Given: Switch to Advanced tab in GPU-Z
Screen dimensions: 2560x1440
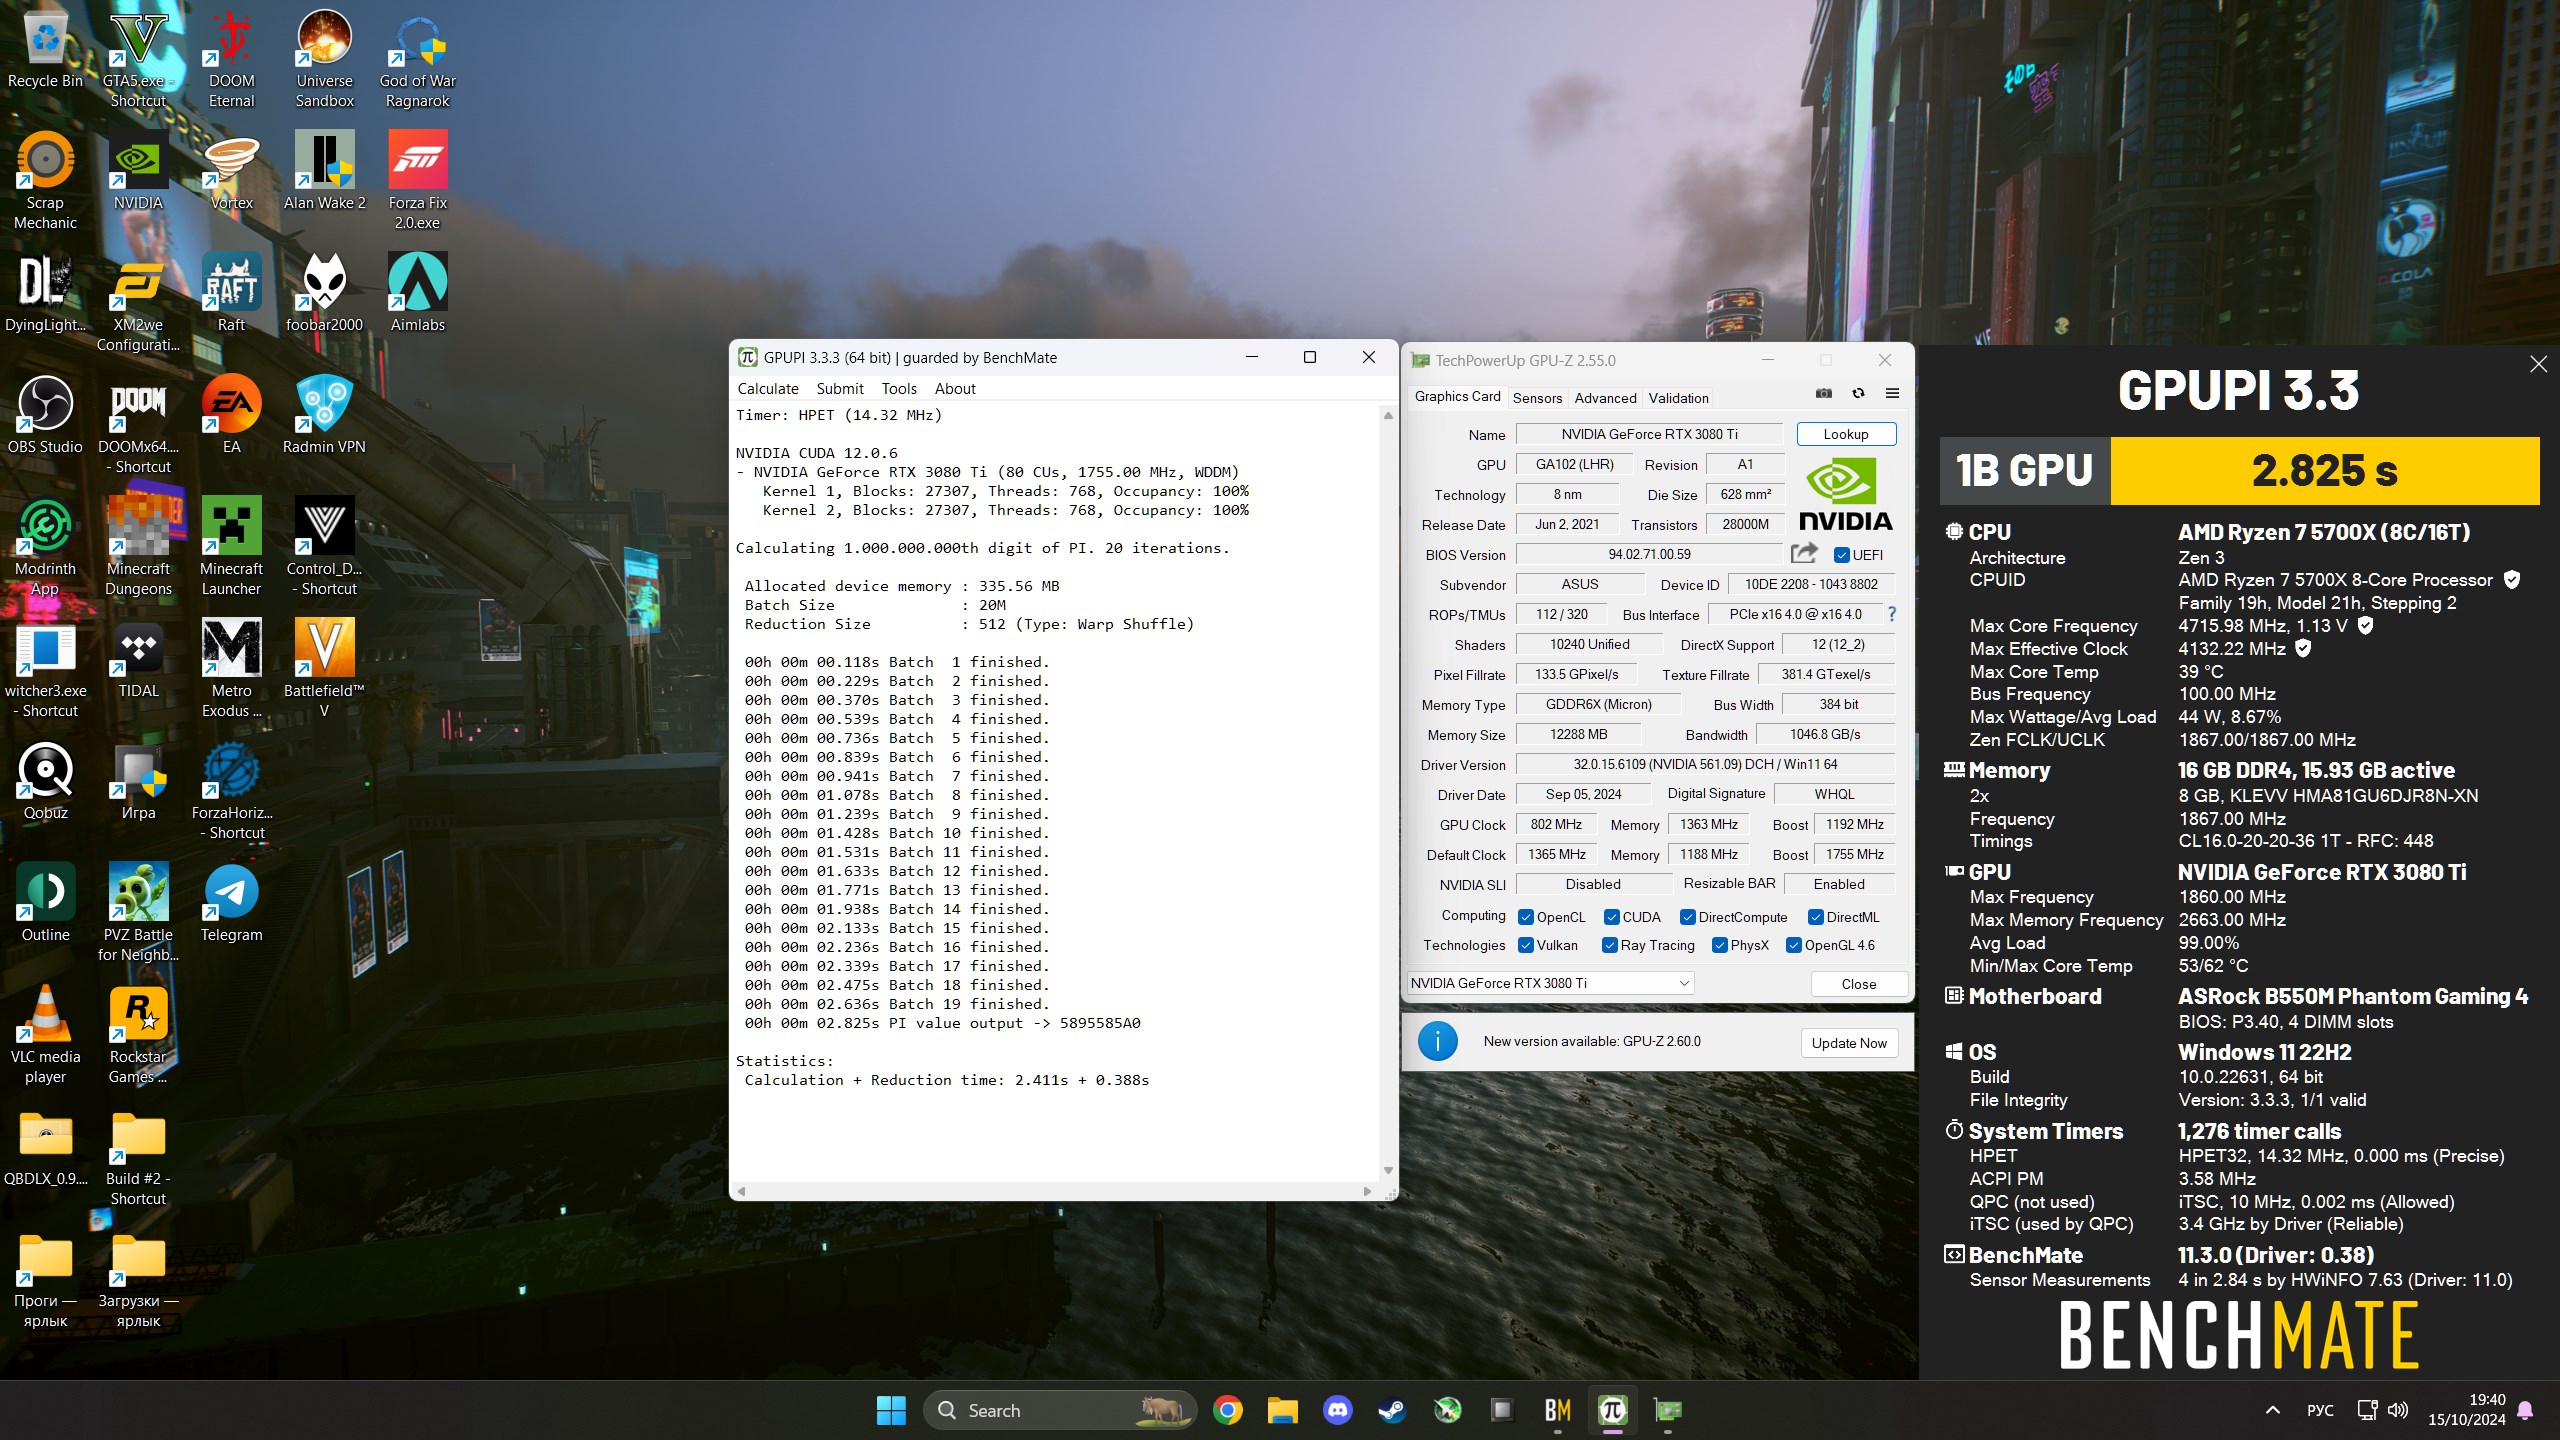Looking at the screenshot, I should [x=1605, y=398].
